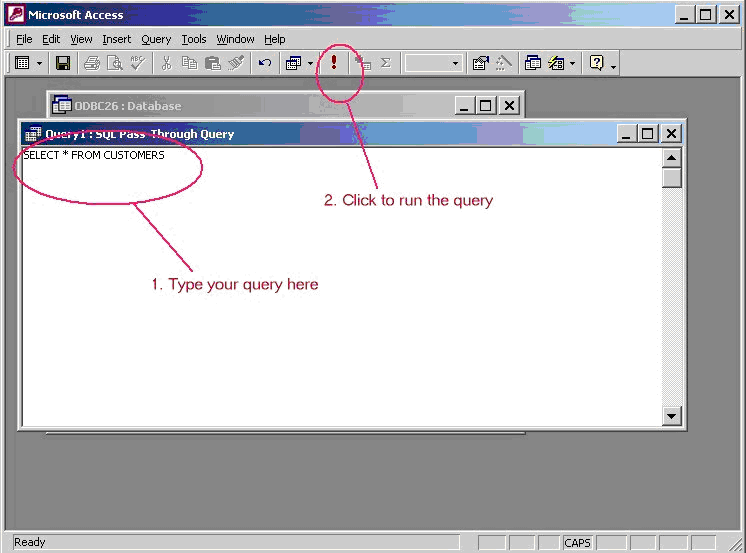The height and width of the screenshot is (553, 746).
Task: Select the Format Painter brush icon
Action: 236,63
